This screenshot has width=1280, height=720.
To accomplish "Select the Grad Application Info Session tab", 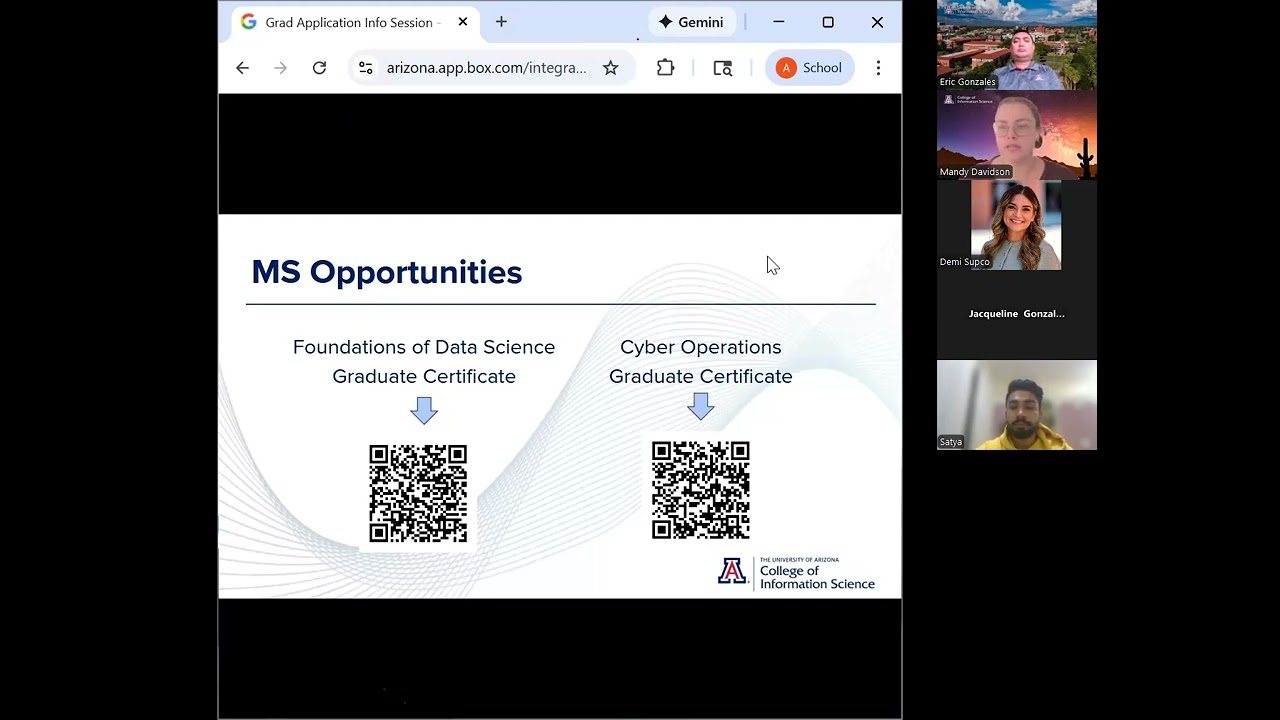I will tap(354, 22).
